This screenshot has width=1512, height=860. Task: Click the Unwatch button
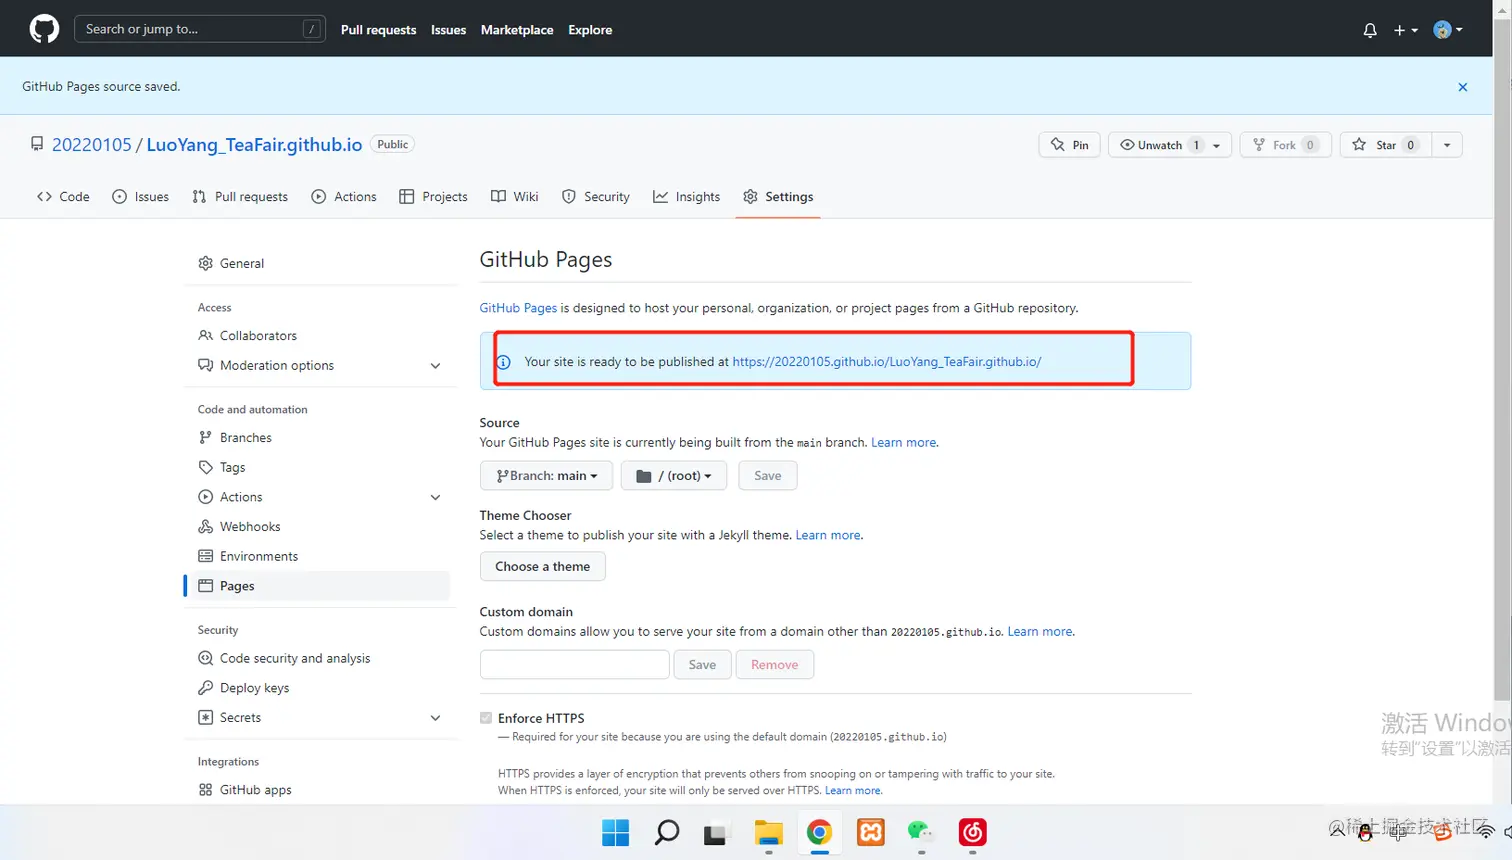1156,145
